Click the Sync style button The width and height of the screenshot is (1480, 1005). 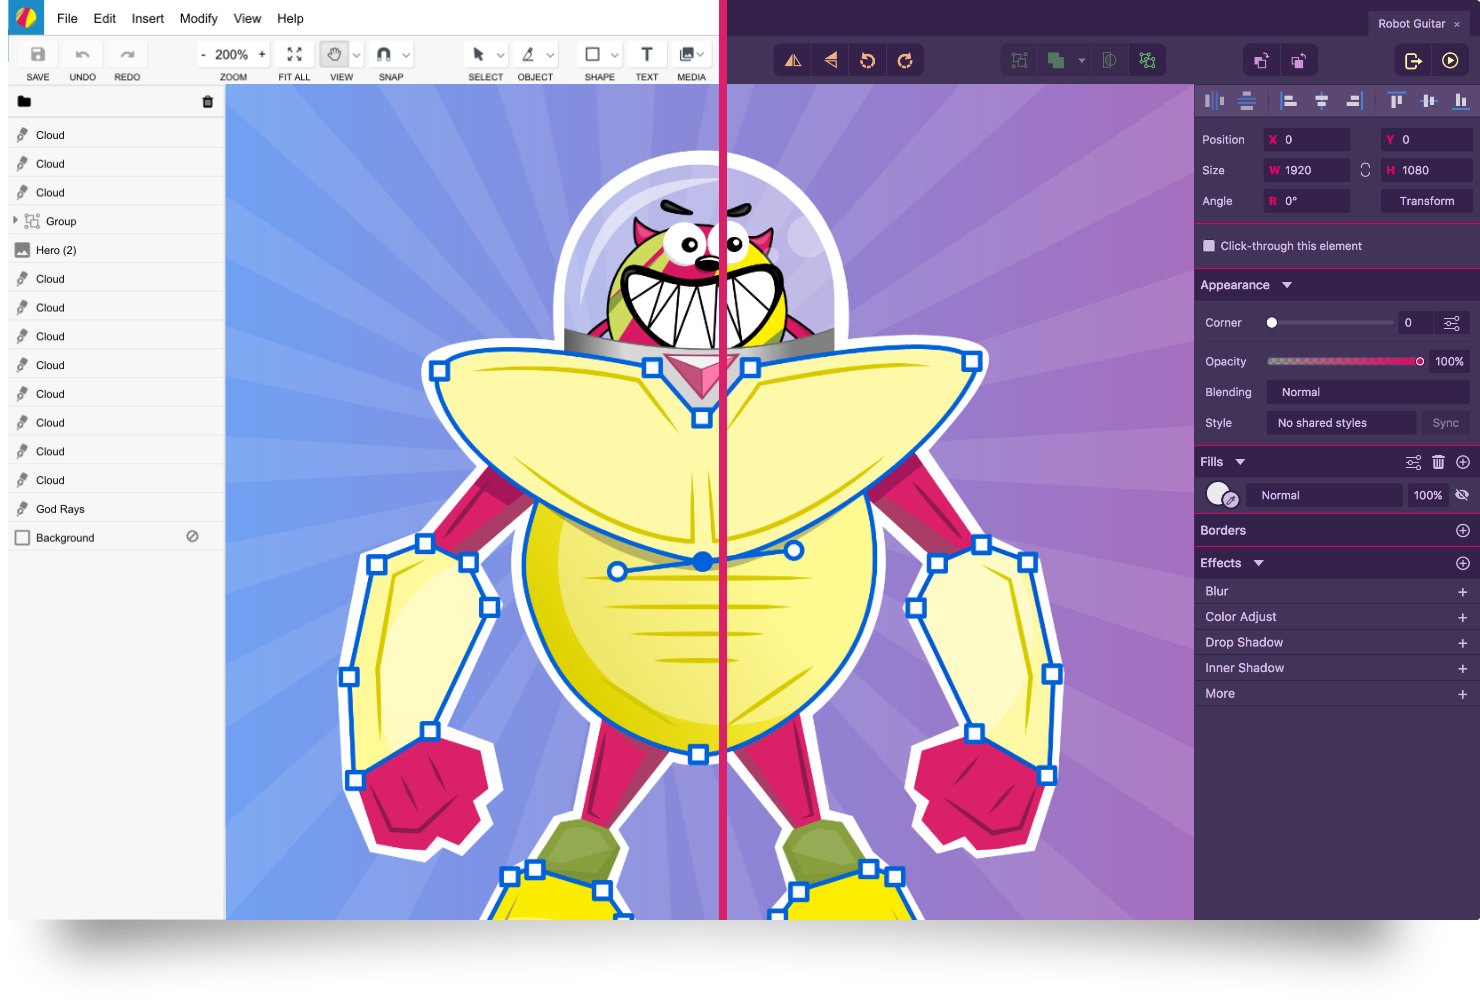pyautogui.click(x=1445, y=423)
